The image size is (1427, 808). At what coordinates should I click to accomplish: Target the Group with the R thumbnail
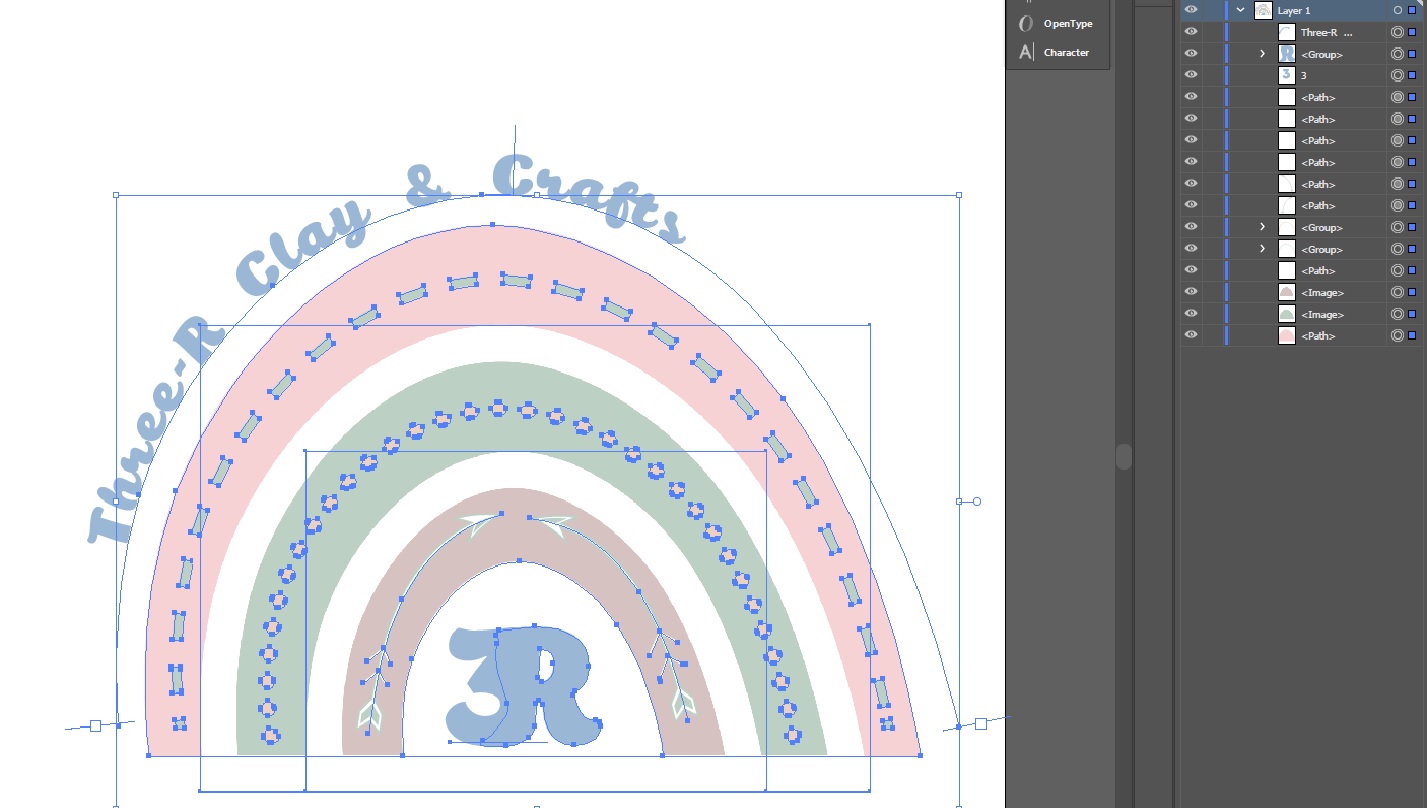point(1397,54)
